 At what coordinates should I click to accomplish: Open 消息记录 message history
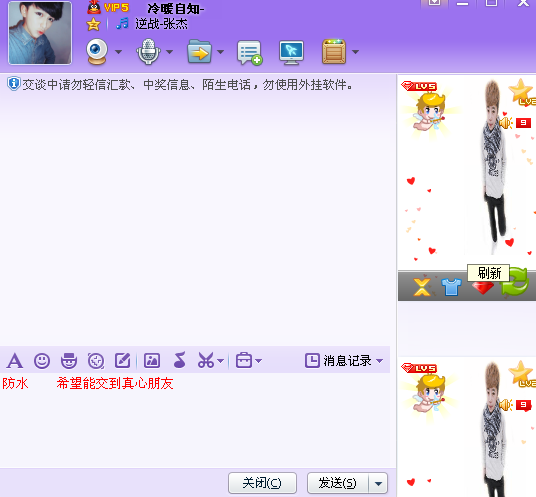point(338,361)
